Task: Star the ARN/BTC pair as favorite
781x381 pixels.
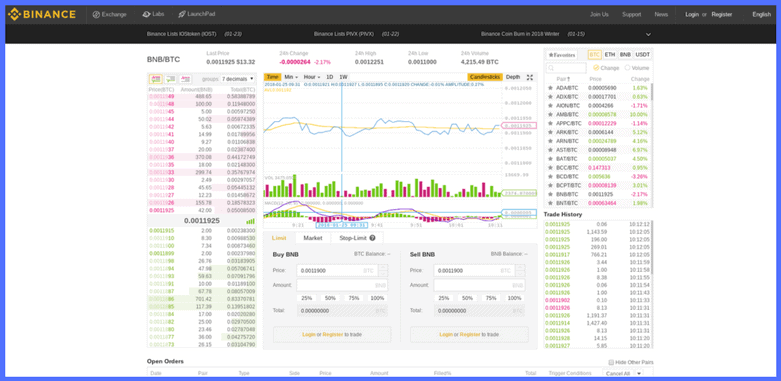Action: tap(550, 141)
